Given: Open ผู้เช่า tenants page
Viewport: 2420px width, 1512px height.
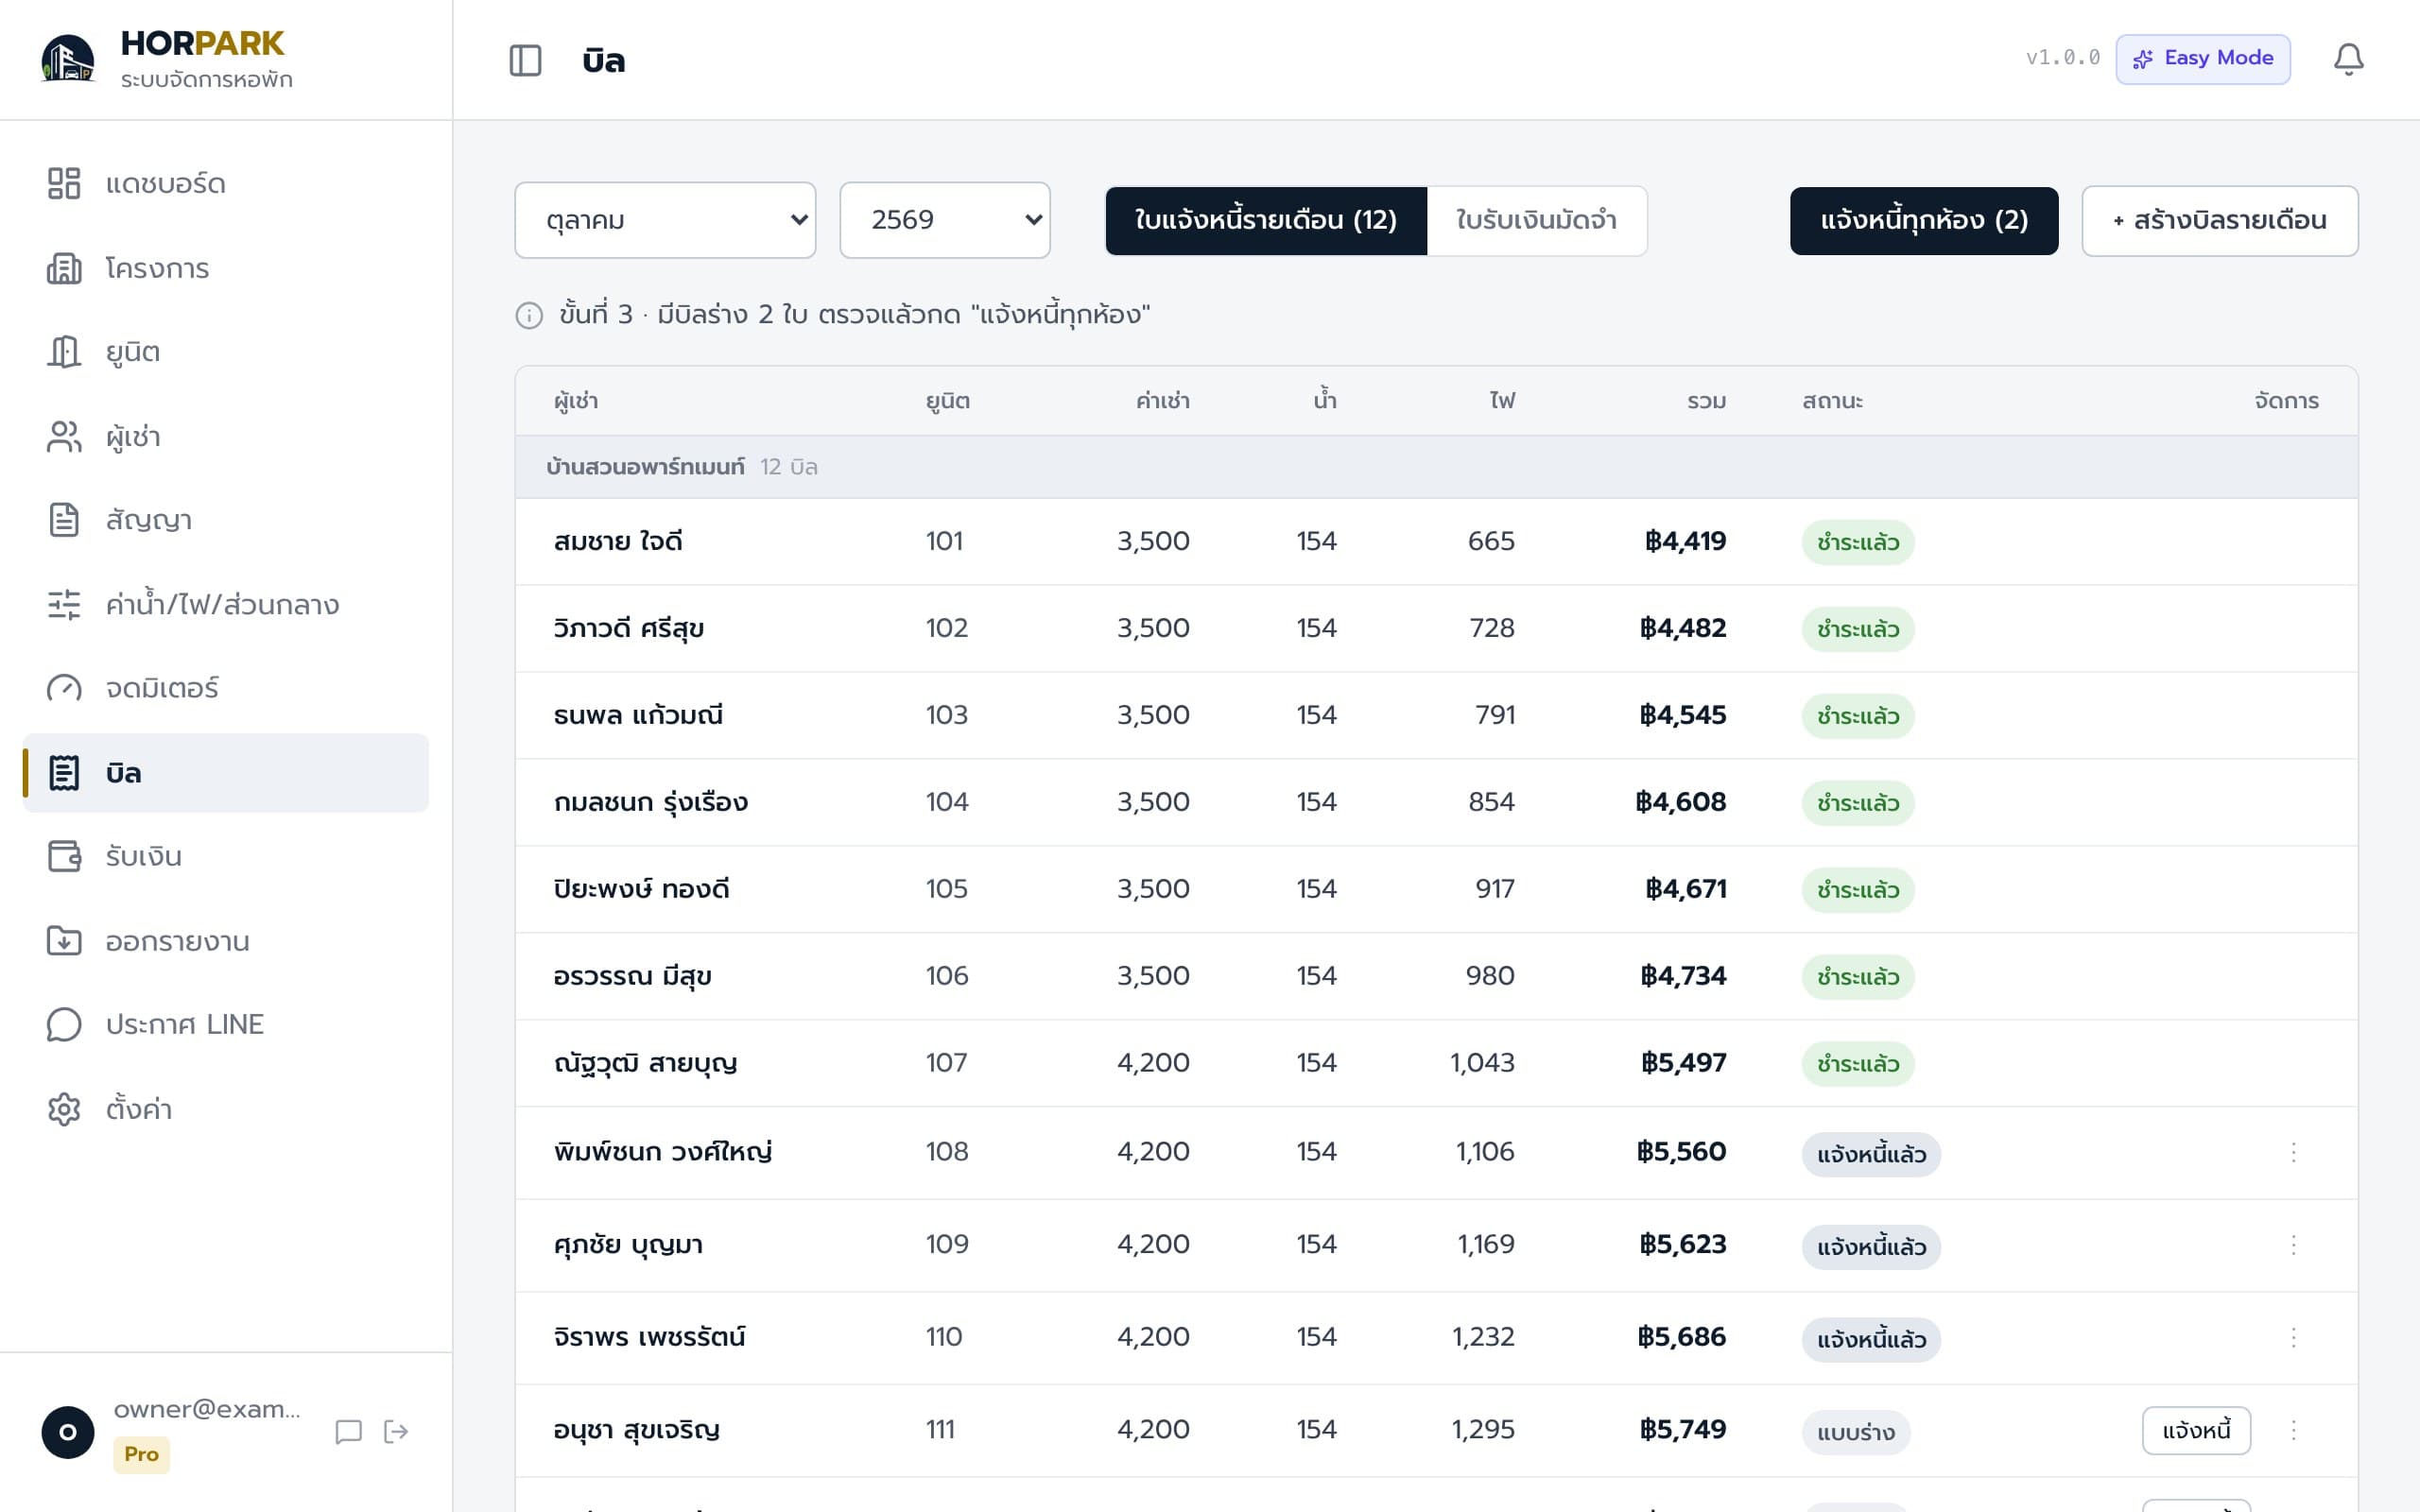Looking at the screenshot, I should (x=226, y=436).
